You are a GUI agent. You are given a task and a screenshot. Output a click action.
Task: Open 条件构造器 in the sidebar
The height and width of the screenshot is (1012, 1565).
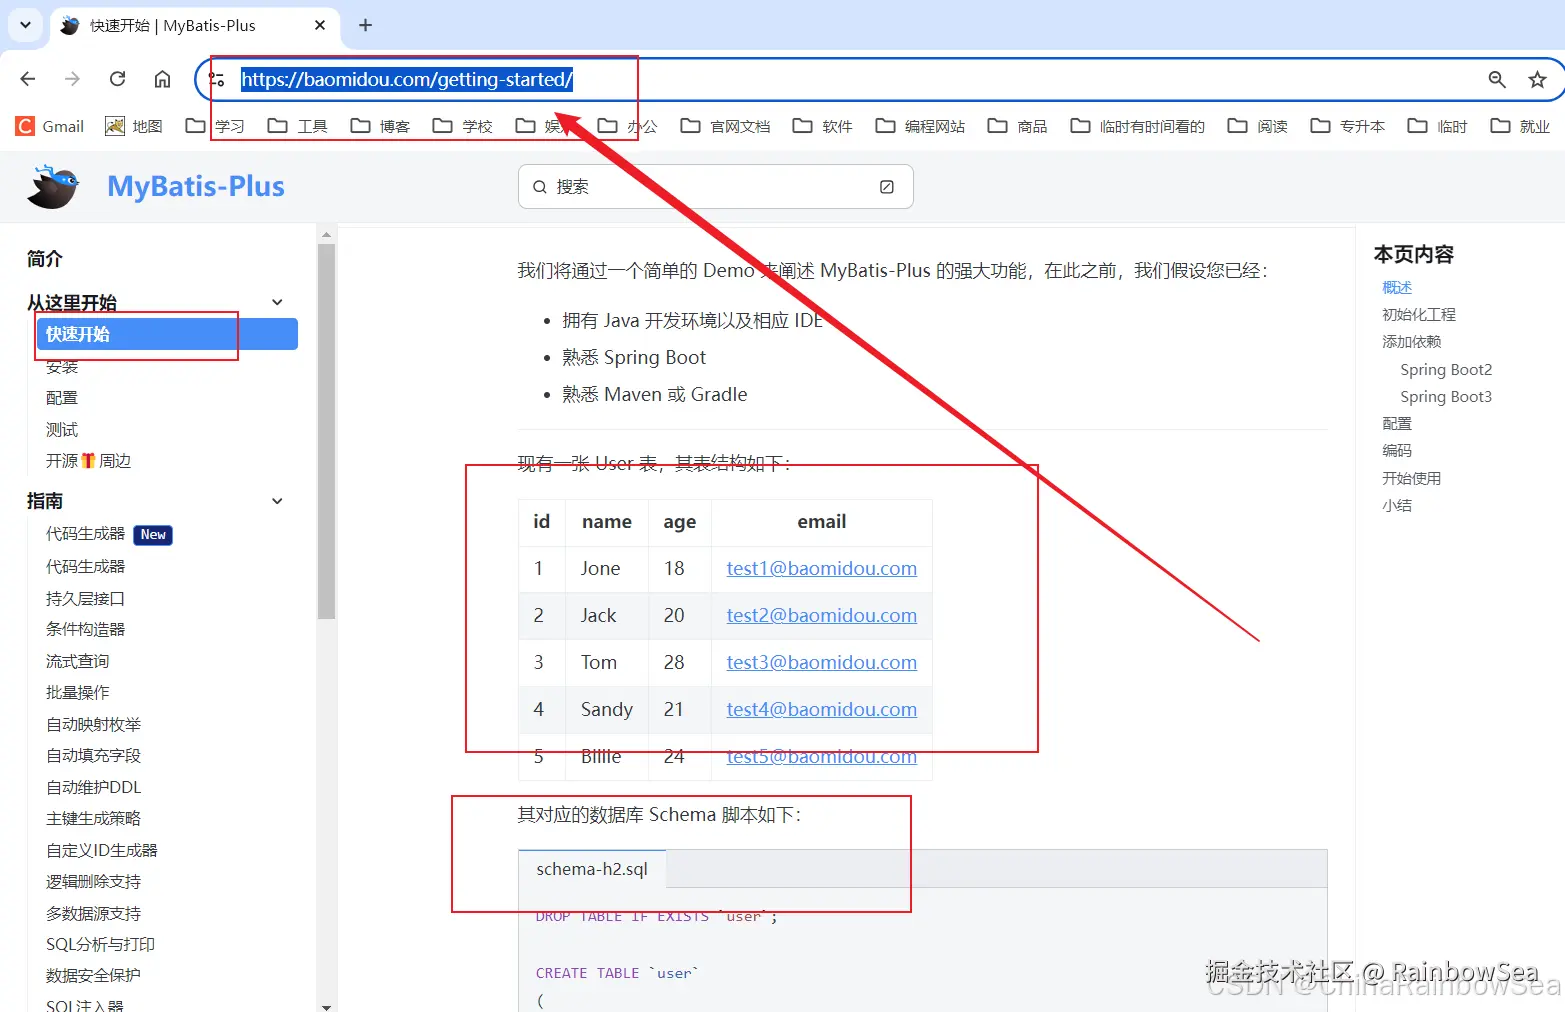pyautogui.click(x=86, y=630)
